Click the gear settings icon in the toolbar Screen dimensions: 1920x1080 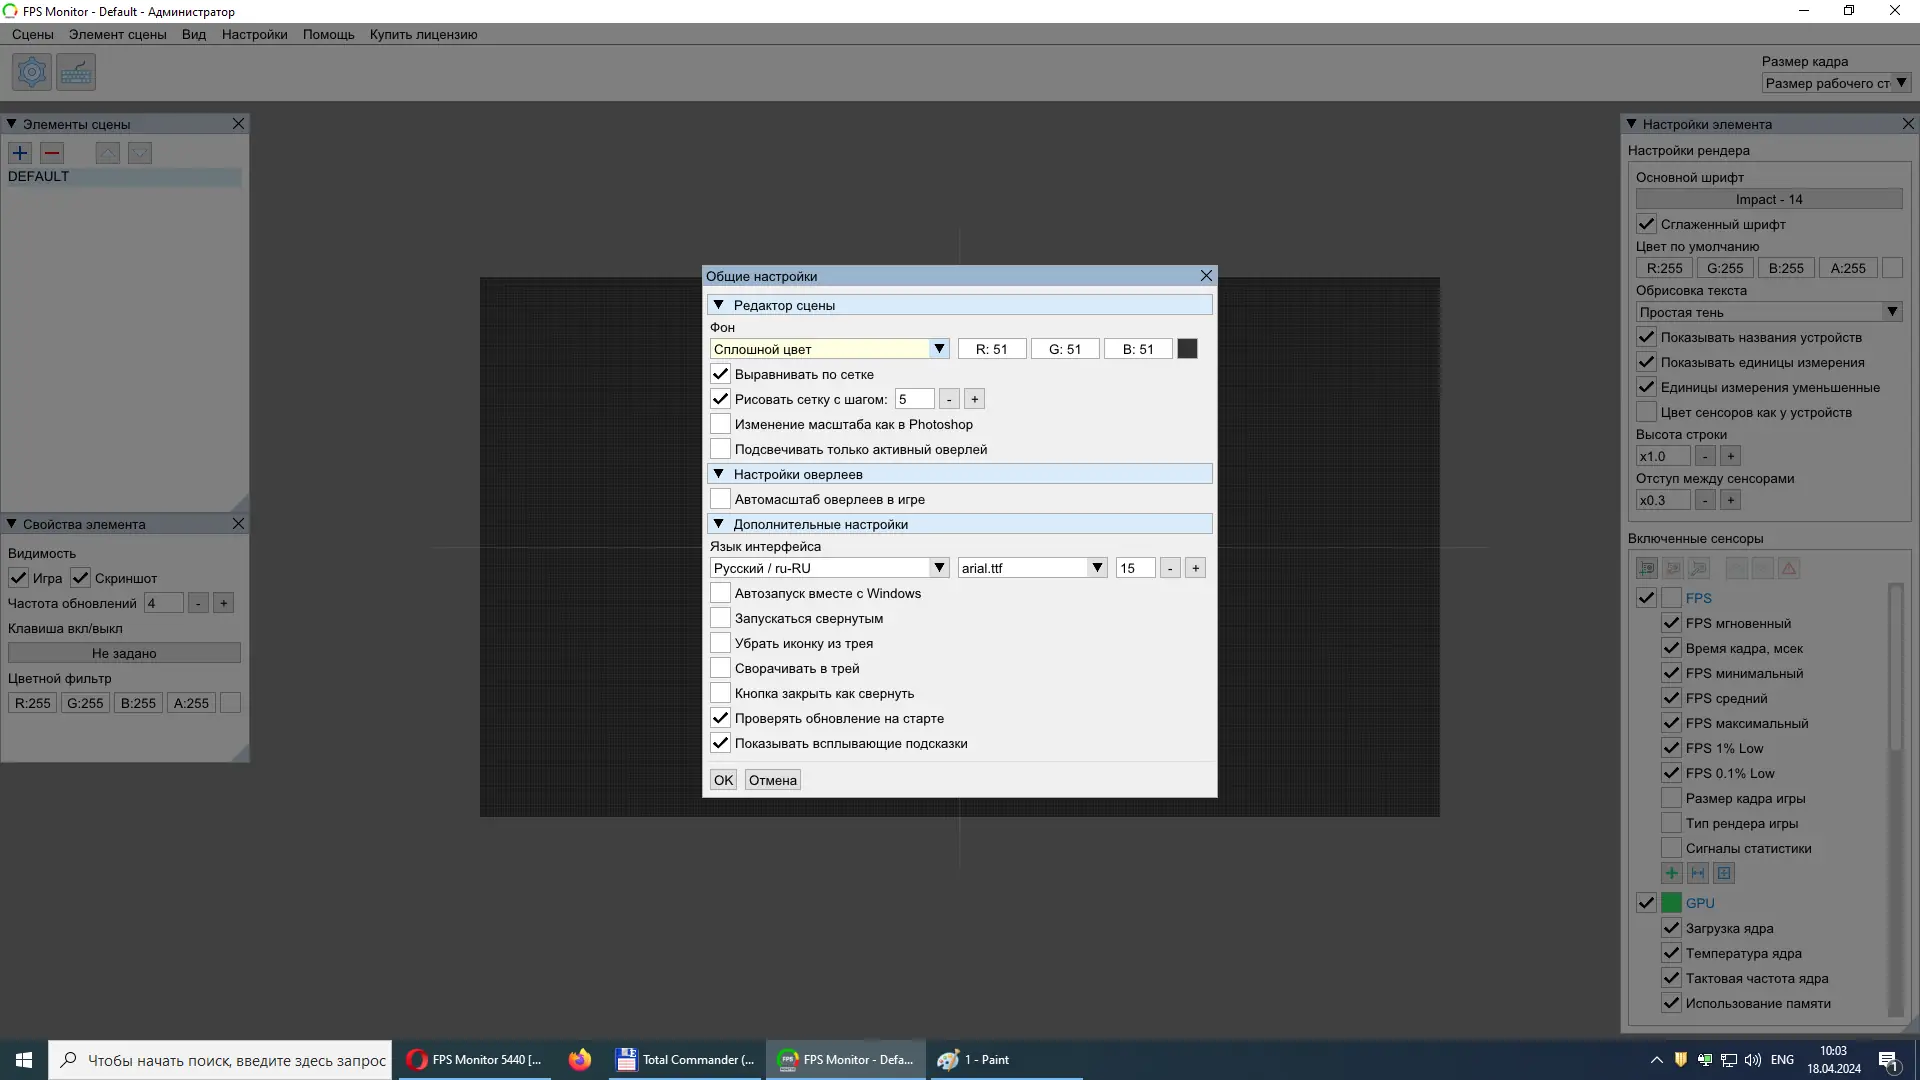coord(32,72)
